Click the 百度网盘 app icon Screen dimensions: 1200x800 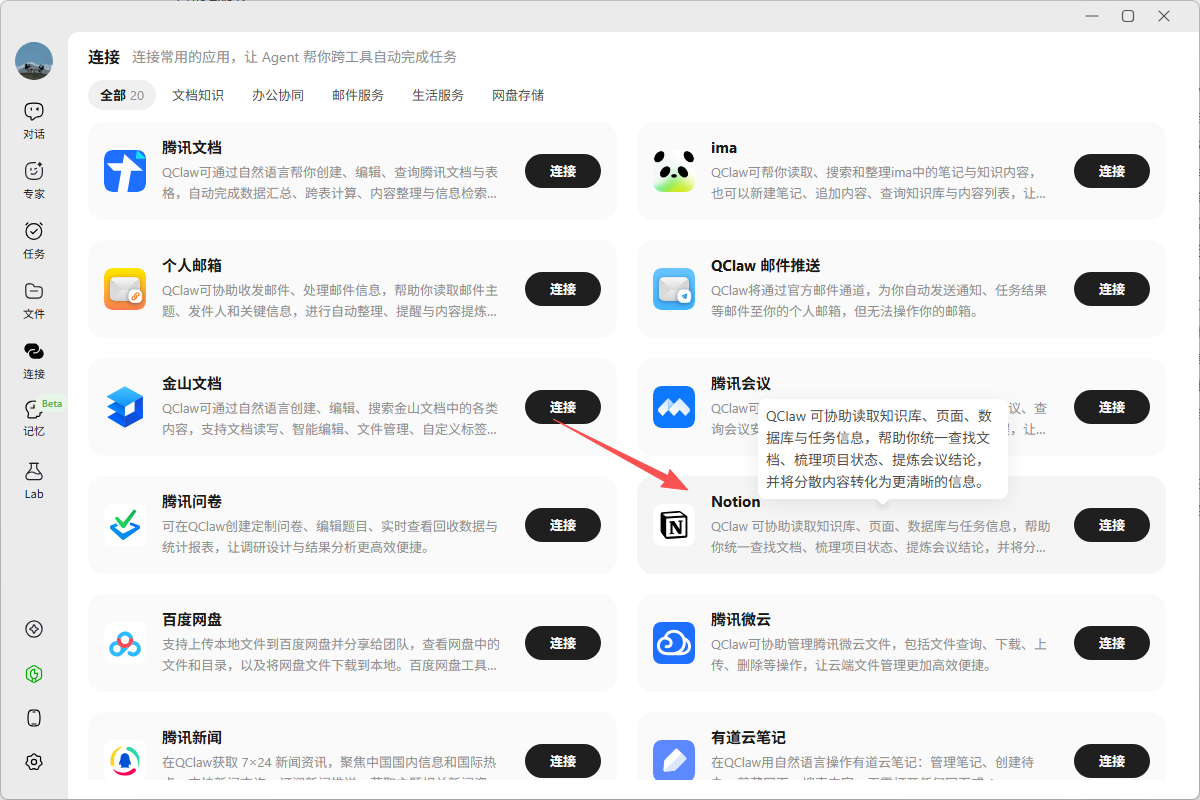pos(125,643)
